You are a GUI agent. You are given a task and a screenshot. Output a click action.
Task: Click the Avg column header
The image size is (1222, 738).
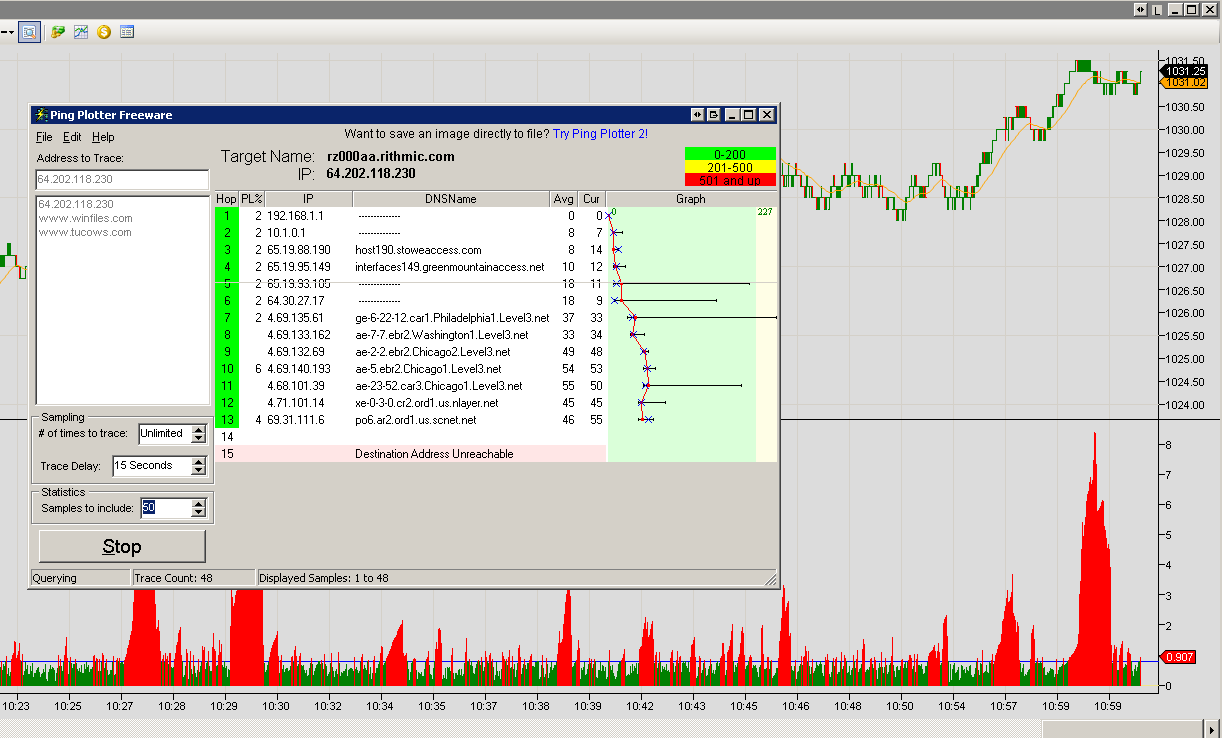(x=563, y=199)
